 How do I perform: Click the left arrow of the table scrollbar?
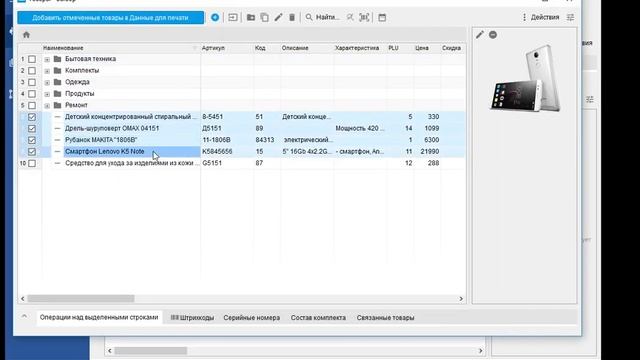[22, 299]
